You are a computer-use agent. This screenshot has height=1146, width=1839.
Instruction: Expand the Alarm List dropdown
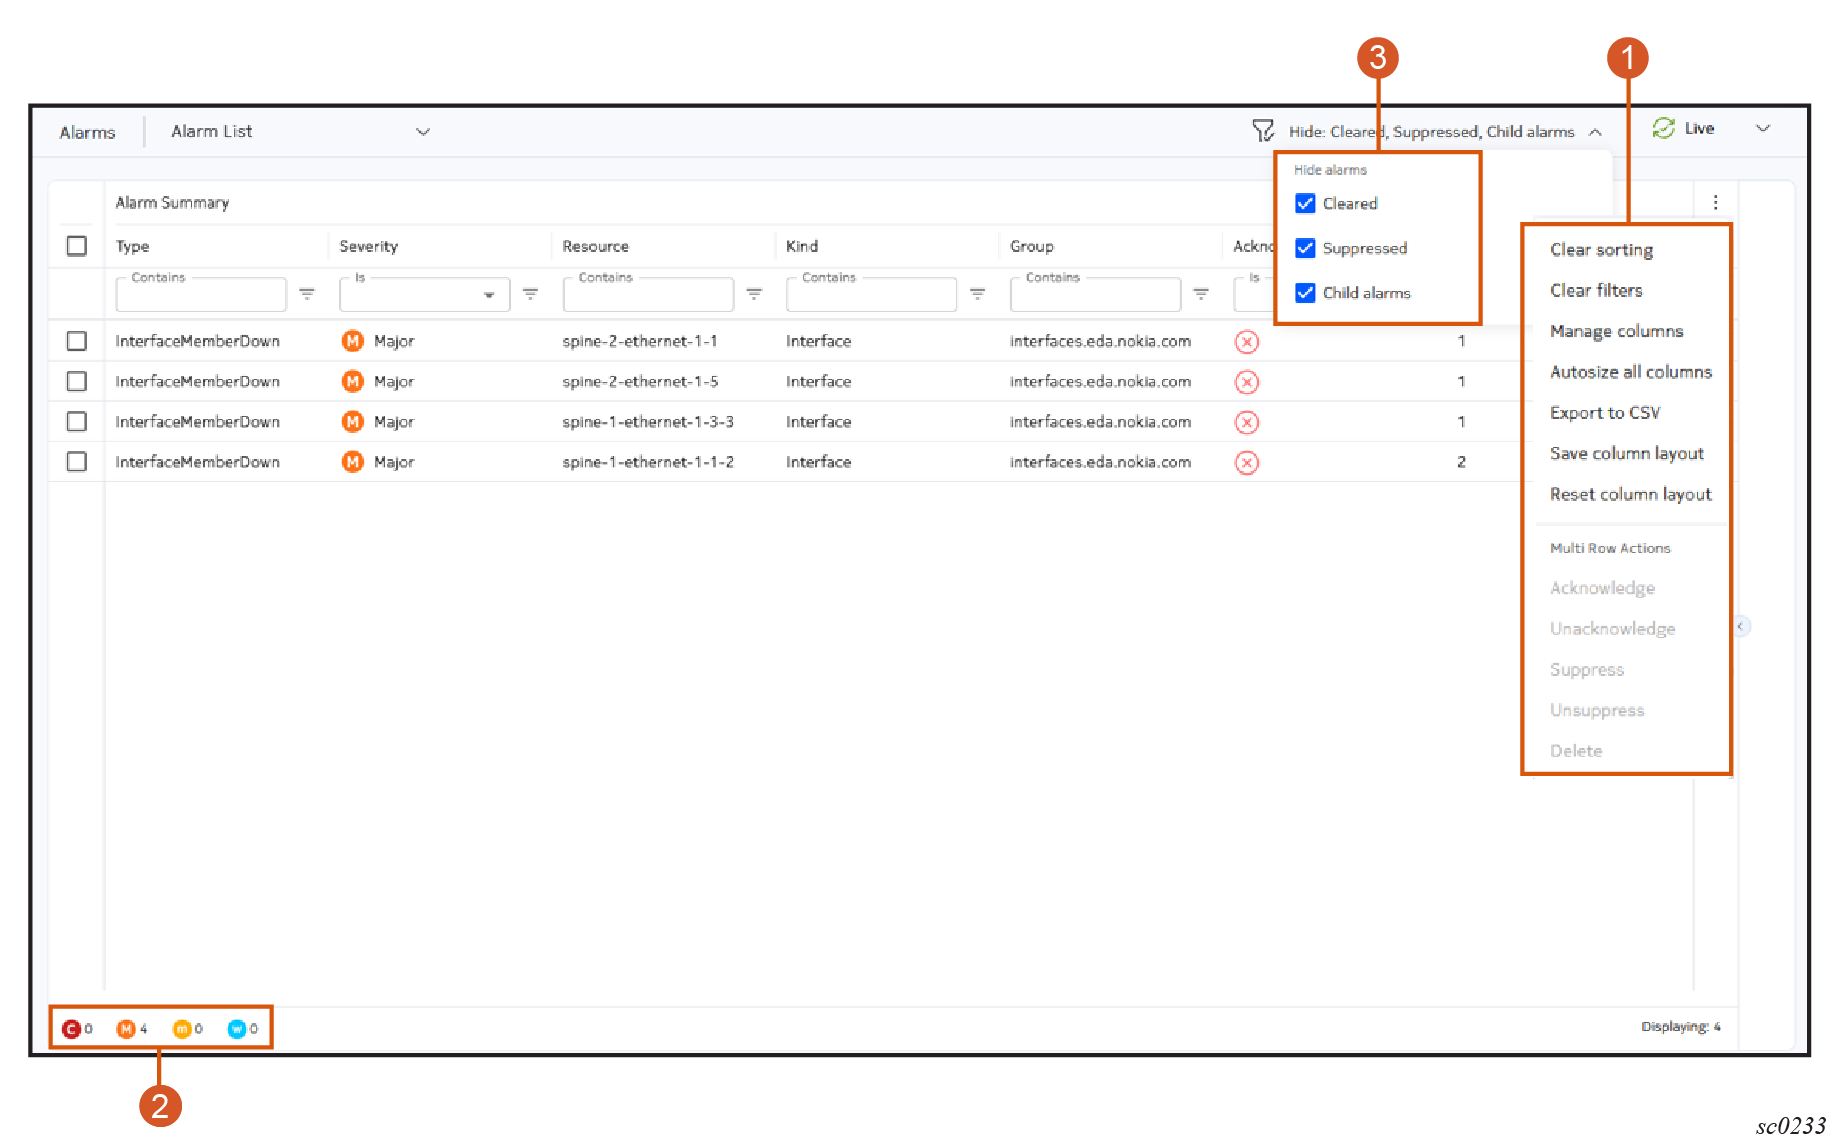pyautogui.click(x=423, y=132)
